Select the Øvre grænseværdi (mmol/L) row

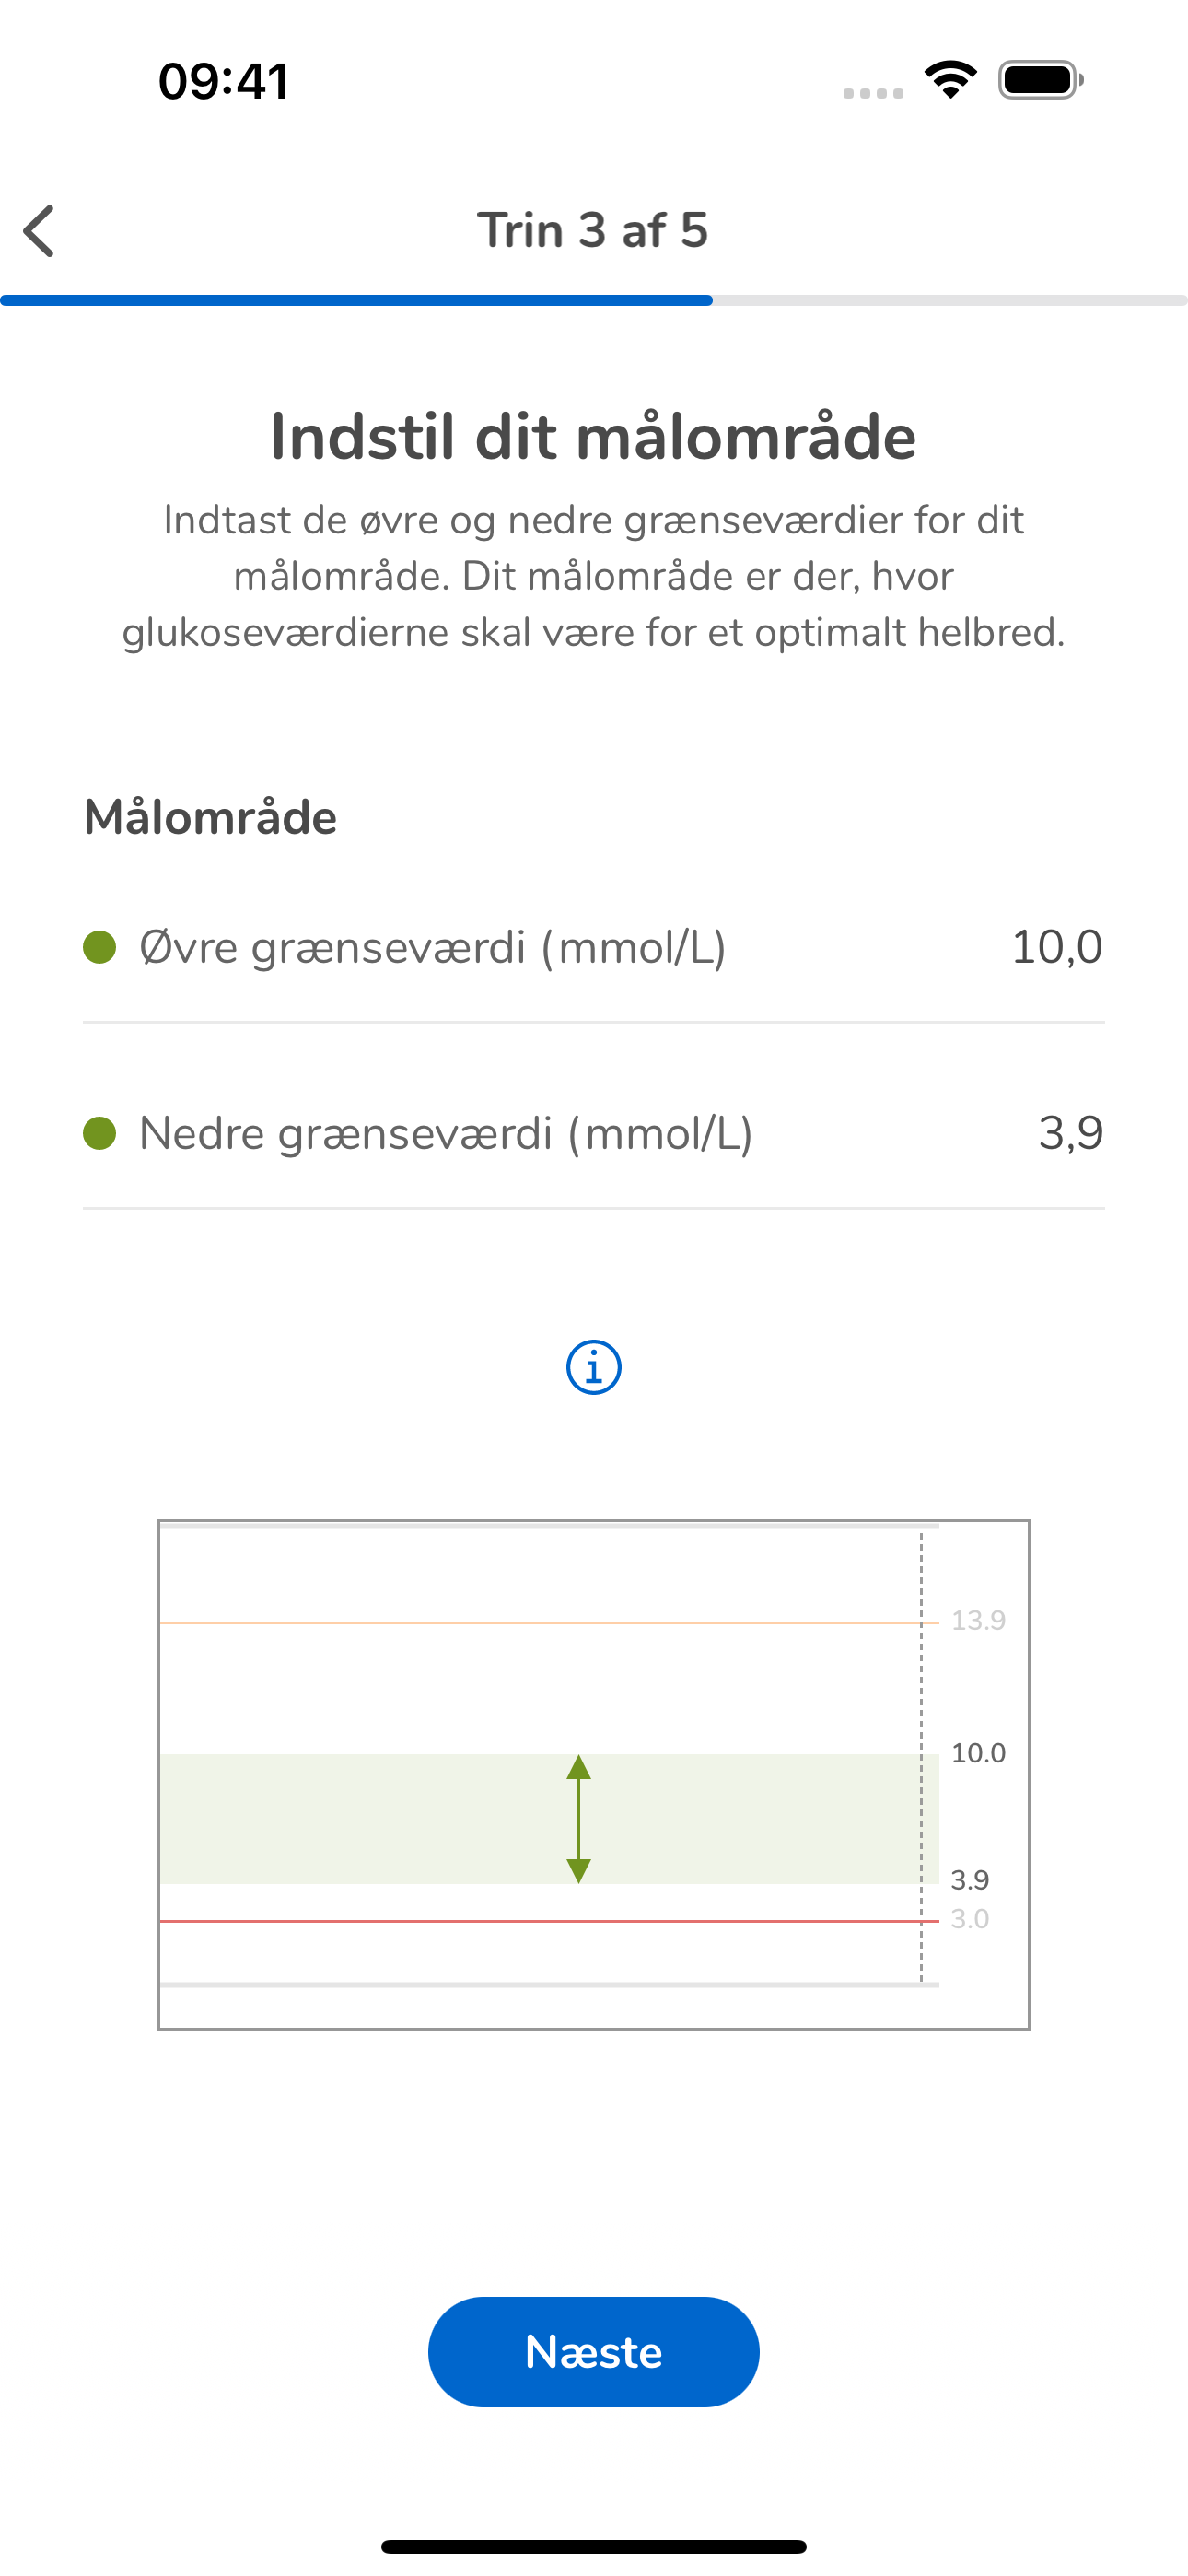pos(594,947)
